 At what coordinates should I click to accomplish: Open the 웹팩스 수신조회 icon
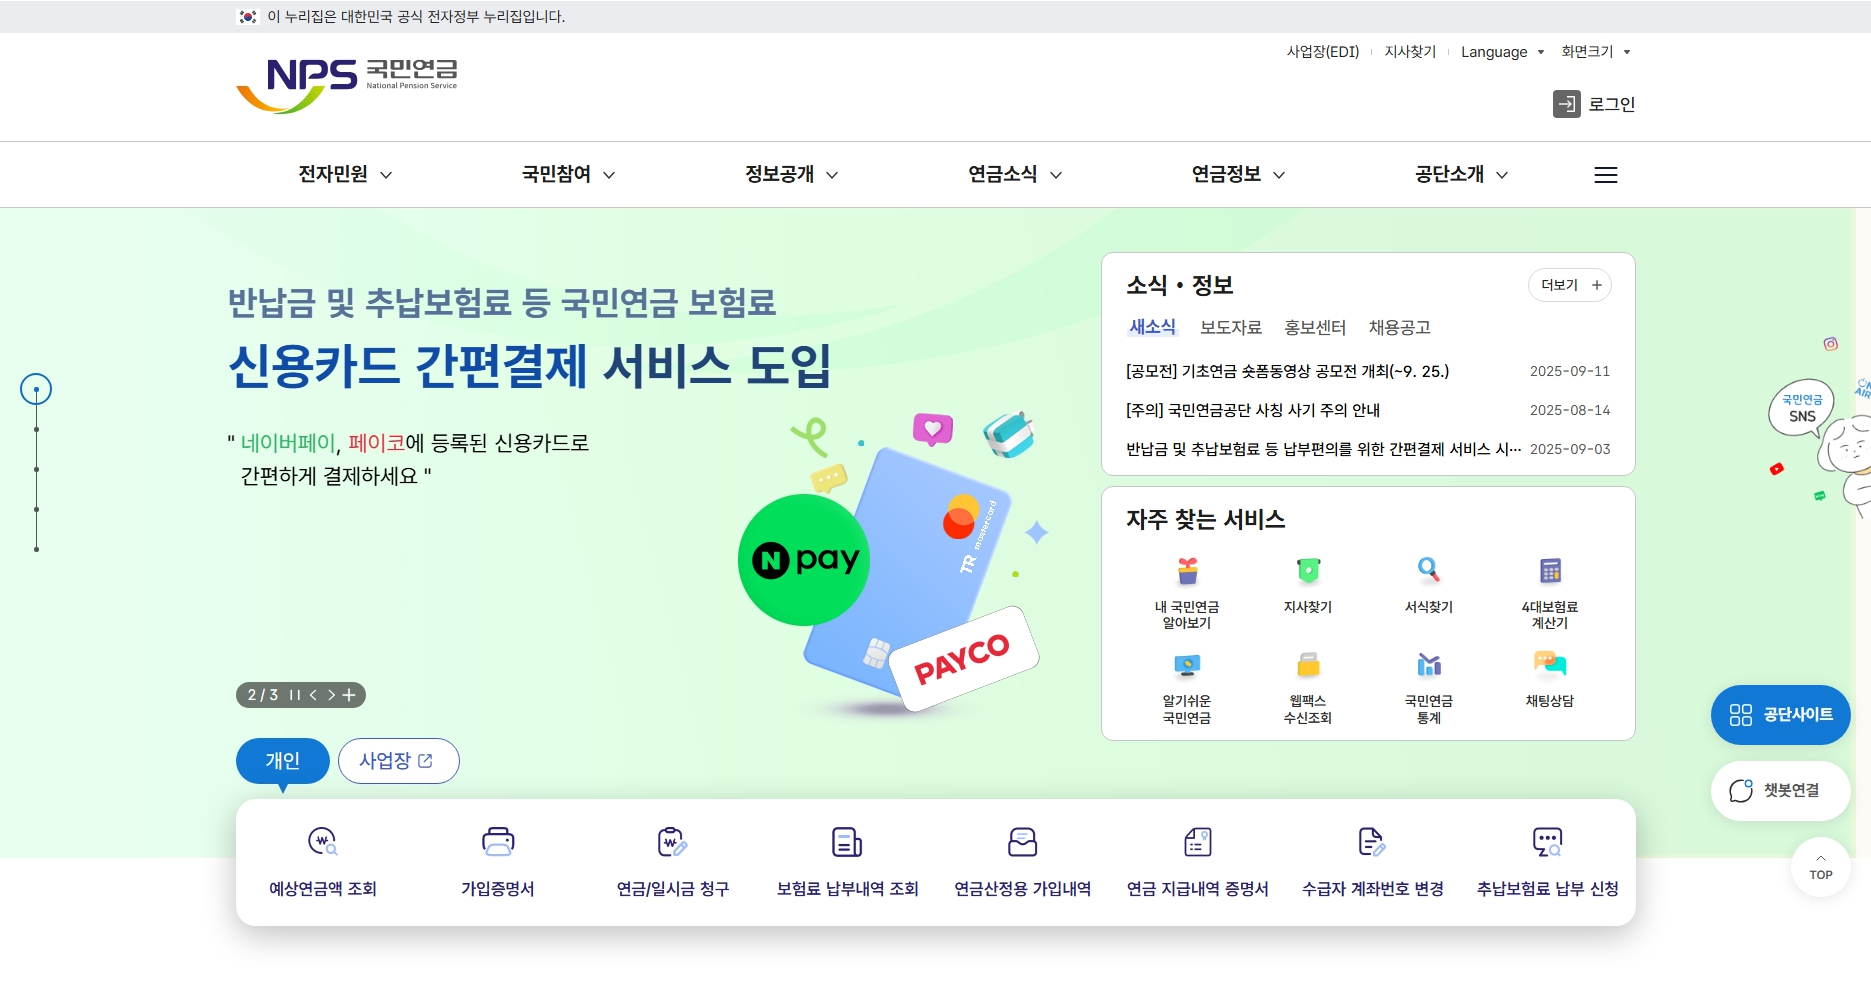1308,665
